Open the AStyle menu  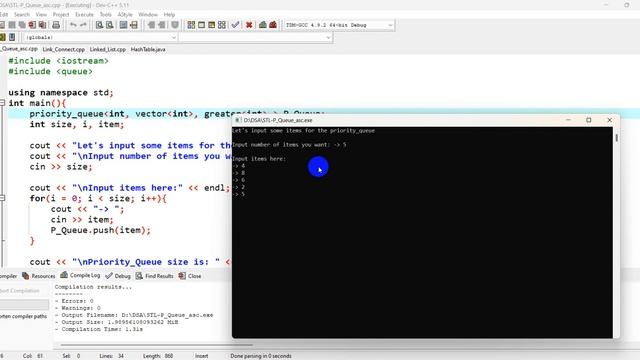(125, 14)
